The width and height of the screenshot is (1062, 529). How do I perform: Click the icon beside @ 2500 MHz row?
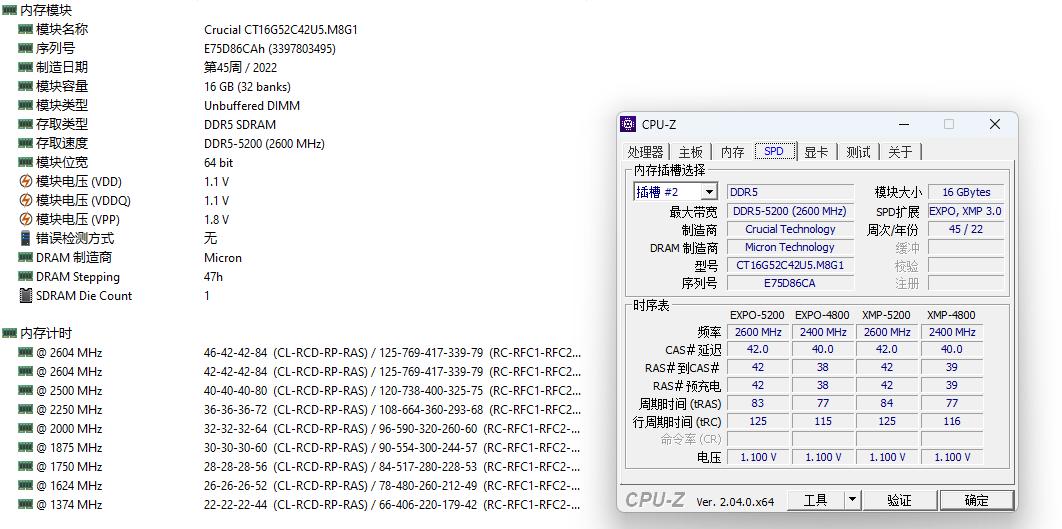pyautogui.click(x=25, y=390)
